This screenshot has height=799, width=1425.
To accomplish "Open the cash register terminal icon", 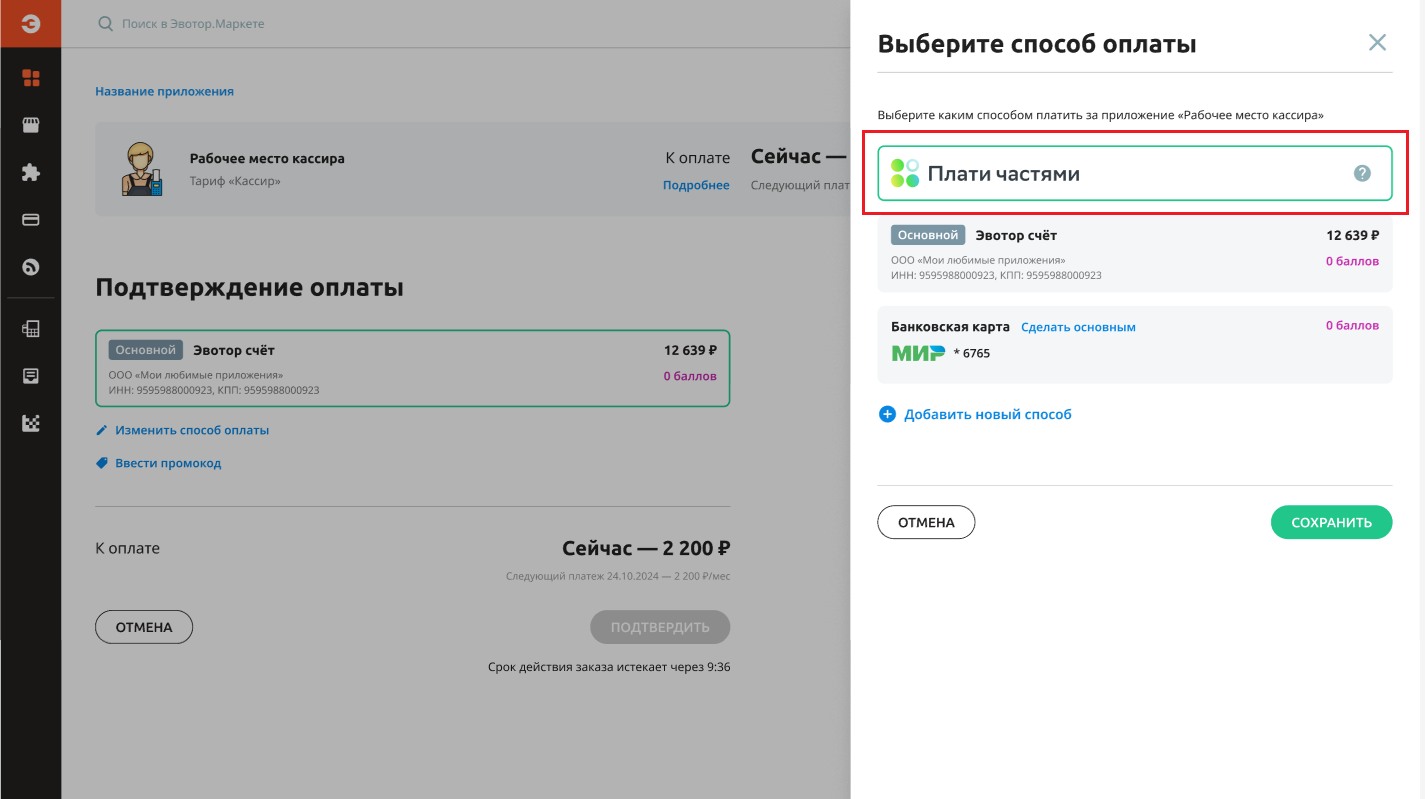I will pyautogui.click(x=31, y=328).
